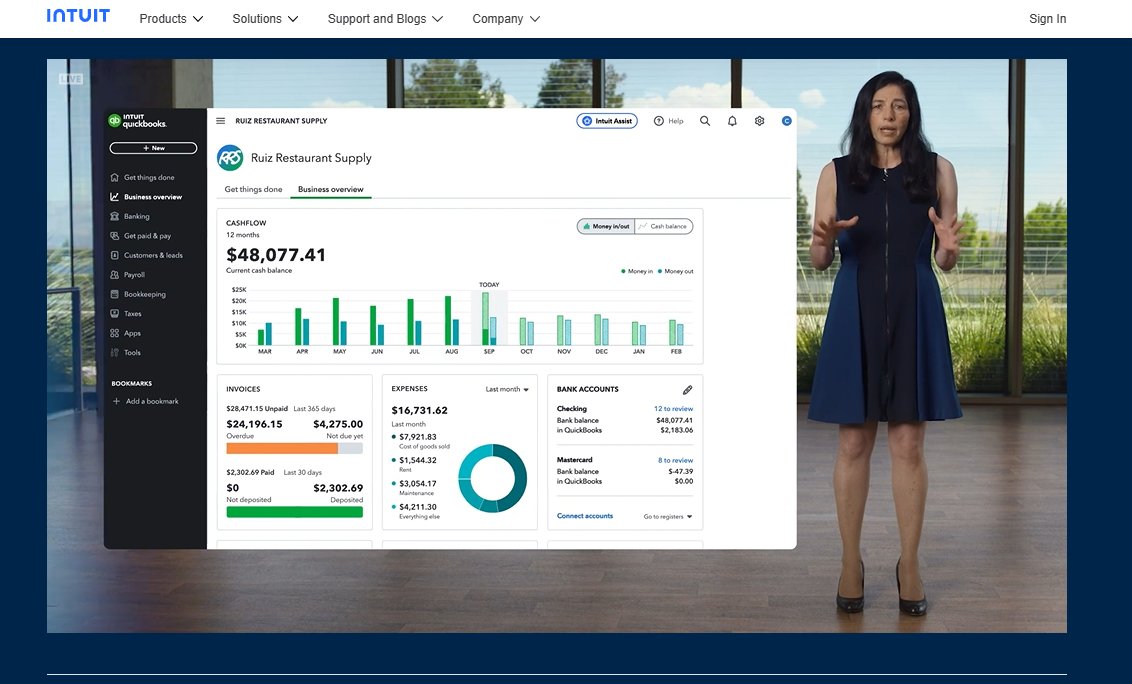Click the Money in legend marker
The height and width of the screenshot is (684, 1132).
point(623,272)
